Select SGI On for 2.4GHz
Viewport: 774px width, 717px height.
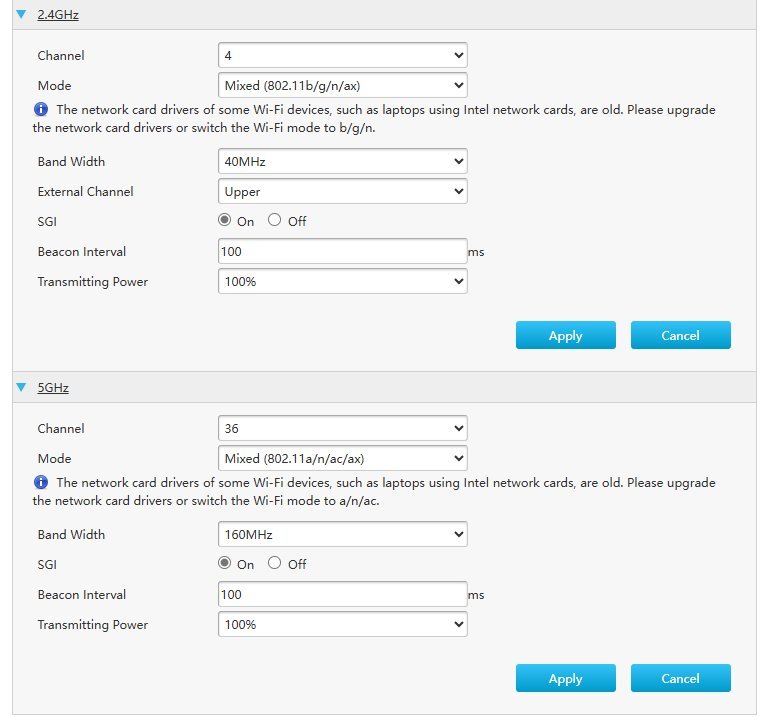pos(225,220)
